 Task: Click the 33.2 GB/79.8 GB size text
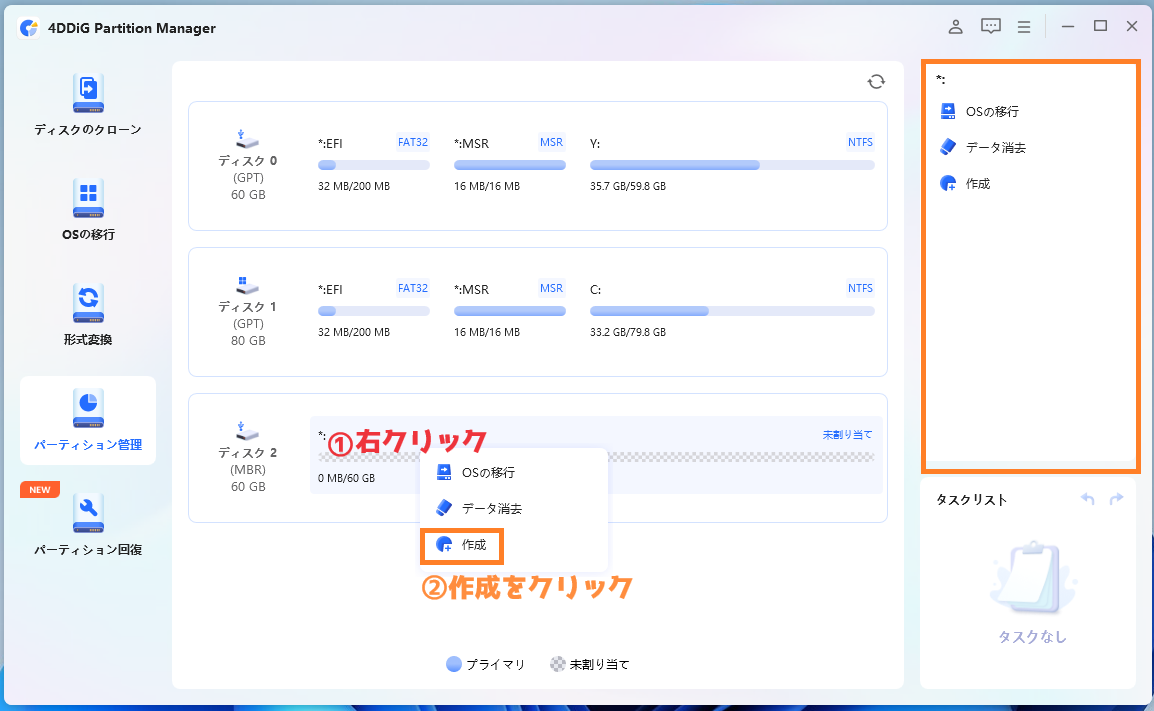click(628, 332)
